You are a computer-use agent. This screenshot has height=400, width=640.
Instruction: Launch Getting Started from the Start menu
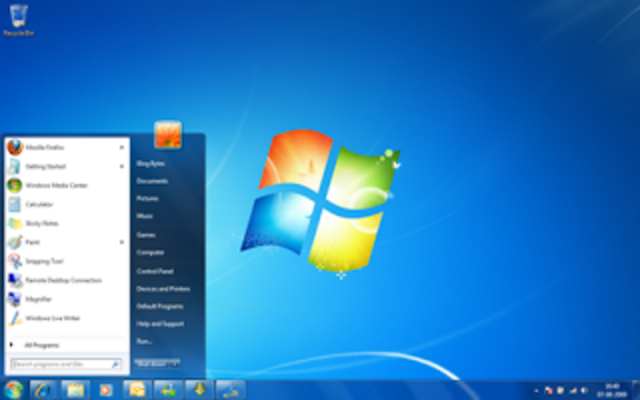tap(67, 166)
